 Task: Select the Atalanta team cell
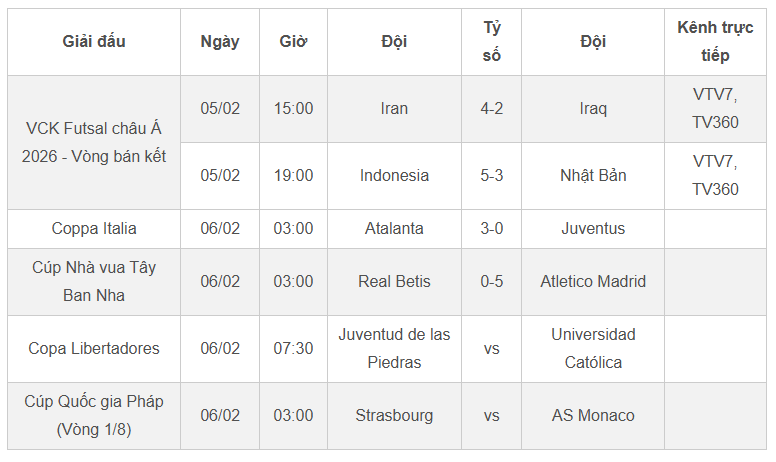coord(394,228)
